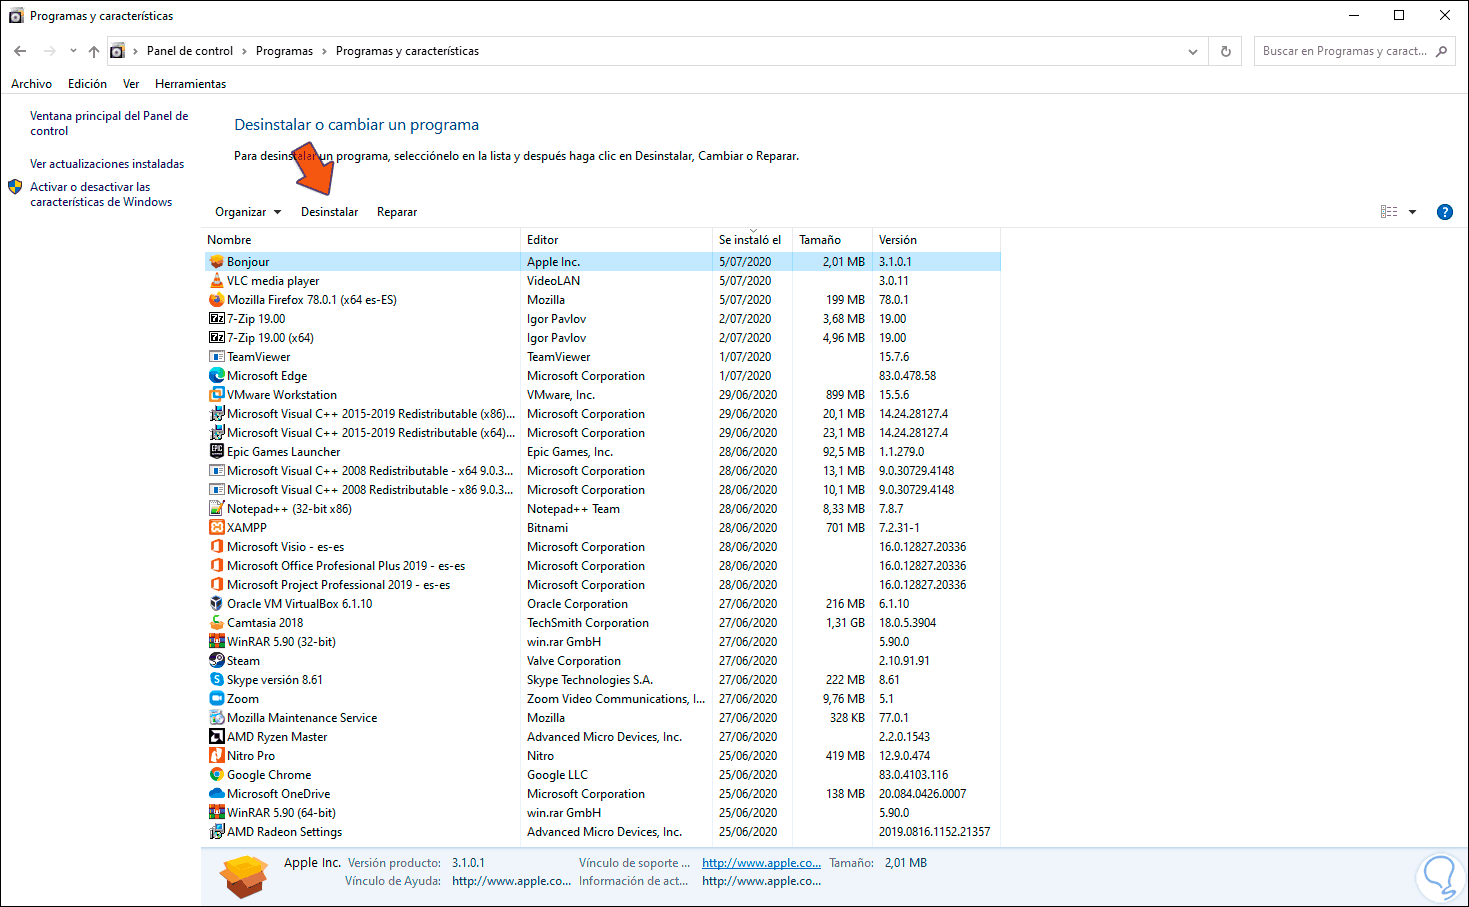Select the 7-Zip 19.00 (x64) row
The width and height of the screenshot is (1469, 907).
pyautogui.click(x=602, y=338)
